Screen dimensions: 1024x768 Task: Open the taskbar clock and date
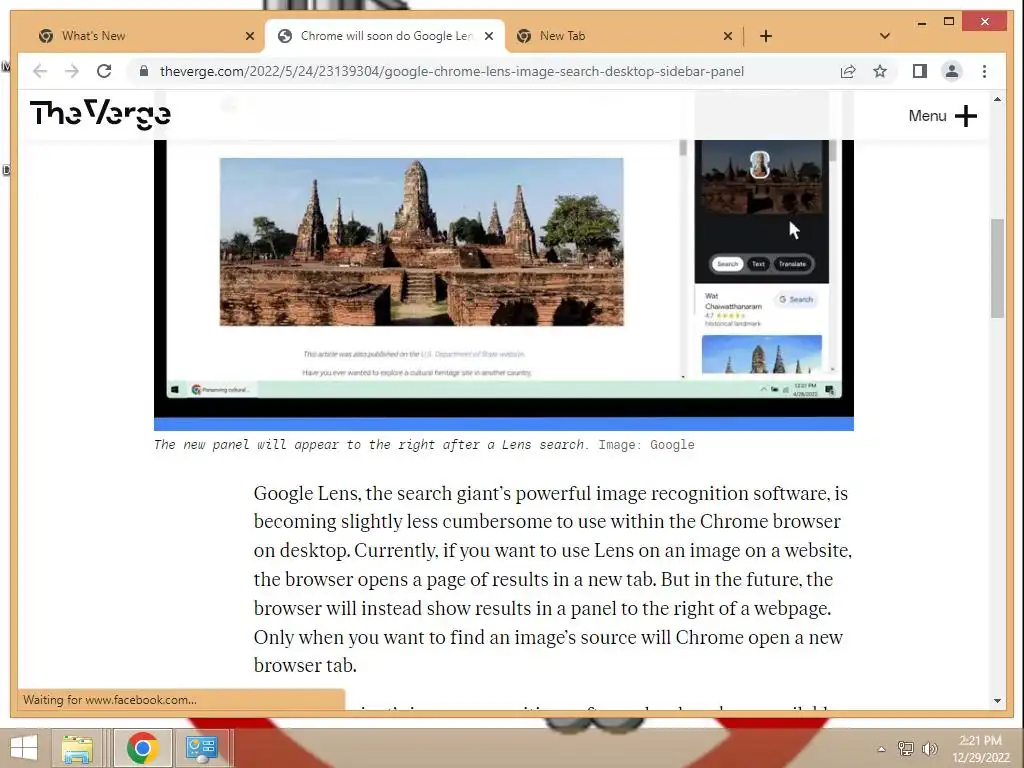[980, 748]
